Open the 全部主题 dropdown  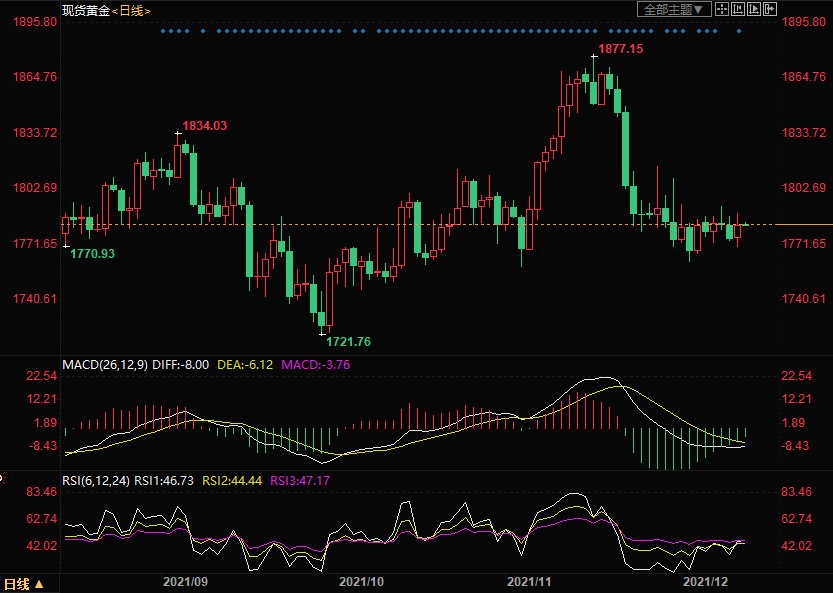675,9
